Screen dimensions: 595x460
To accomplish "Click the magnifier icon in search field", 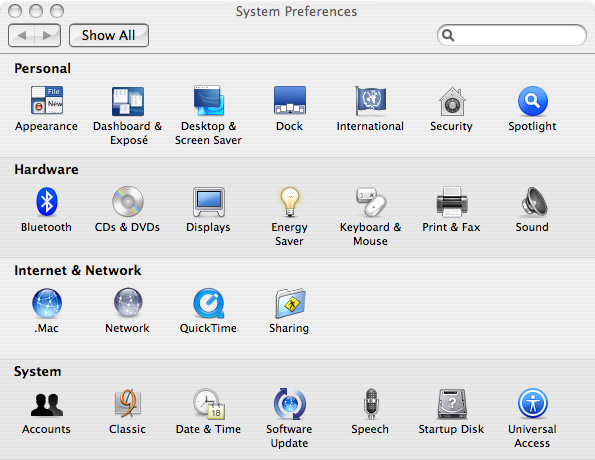I will [x=448, y=35].
